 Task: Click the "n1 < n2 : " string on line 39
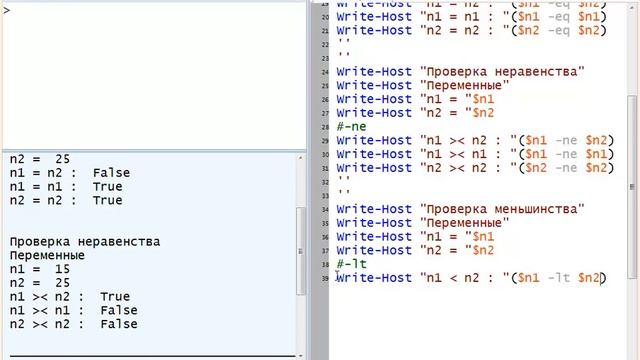465,278
